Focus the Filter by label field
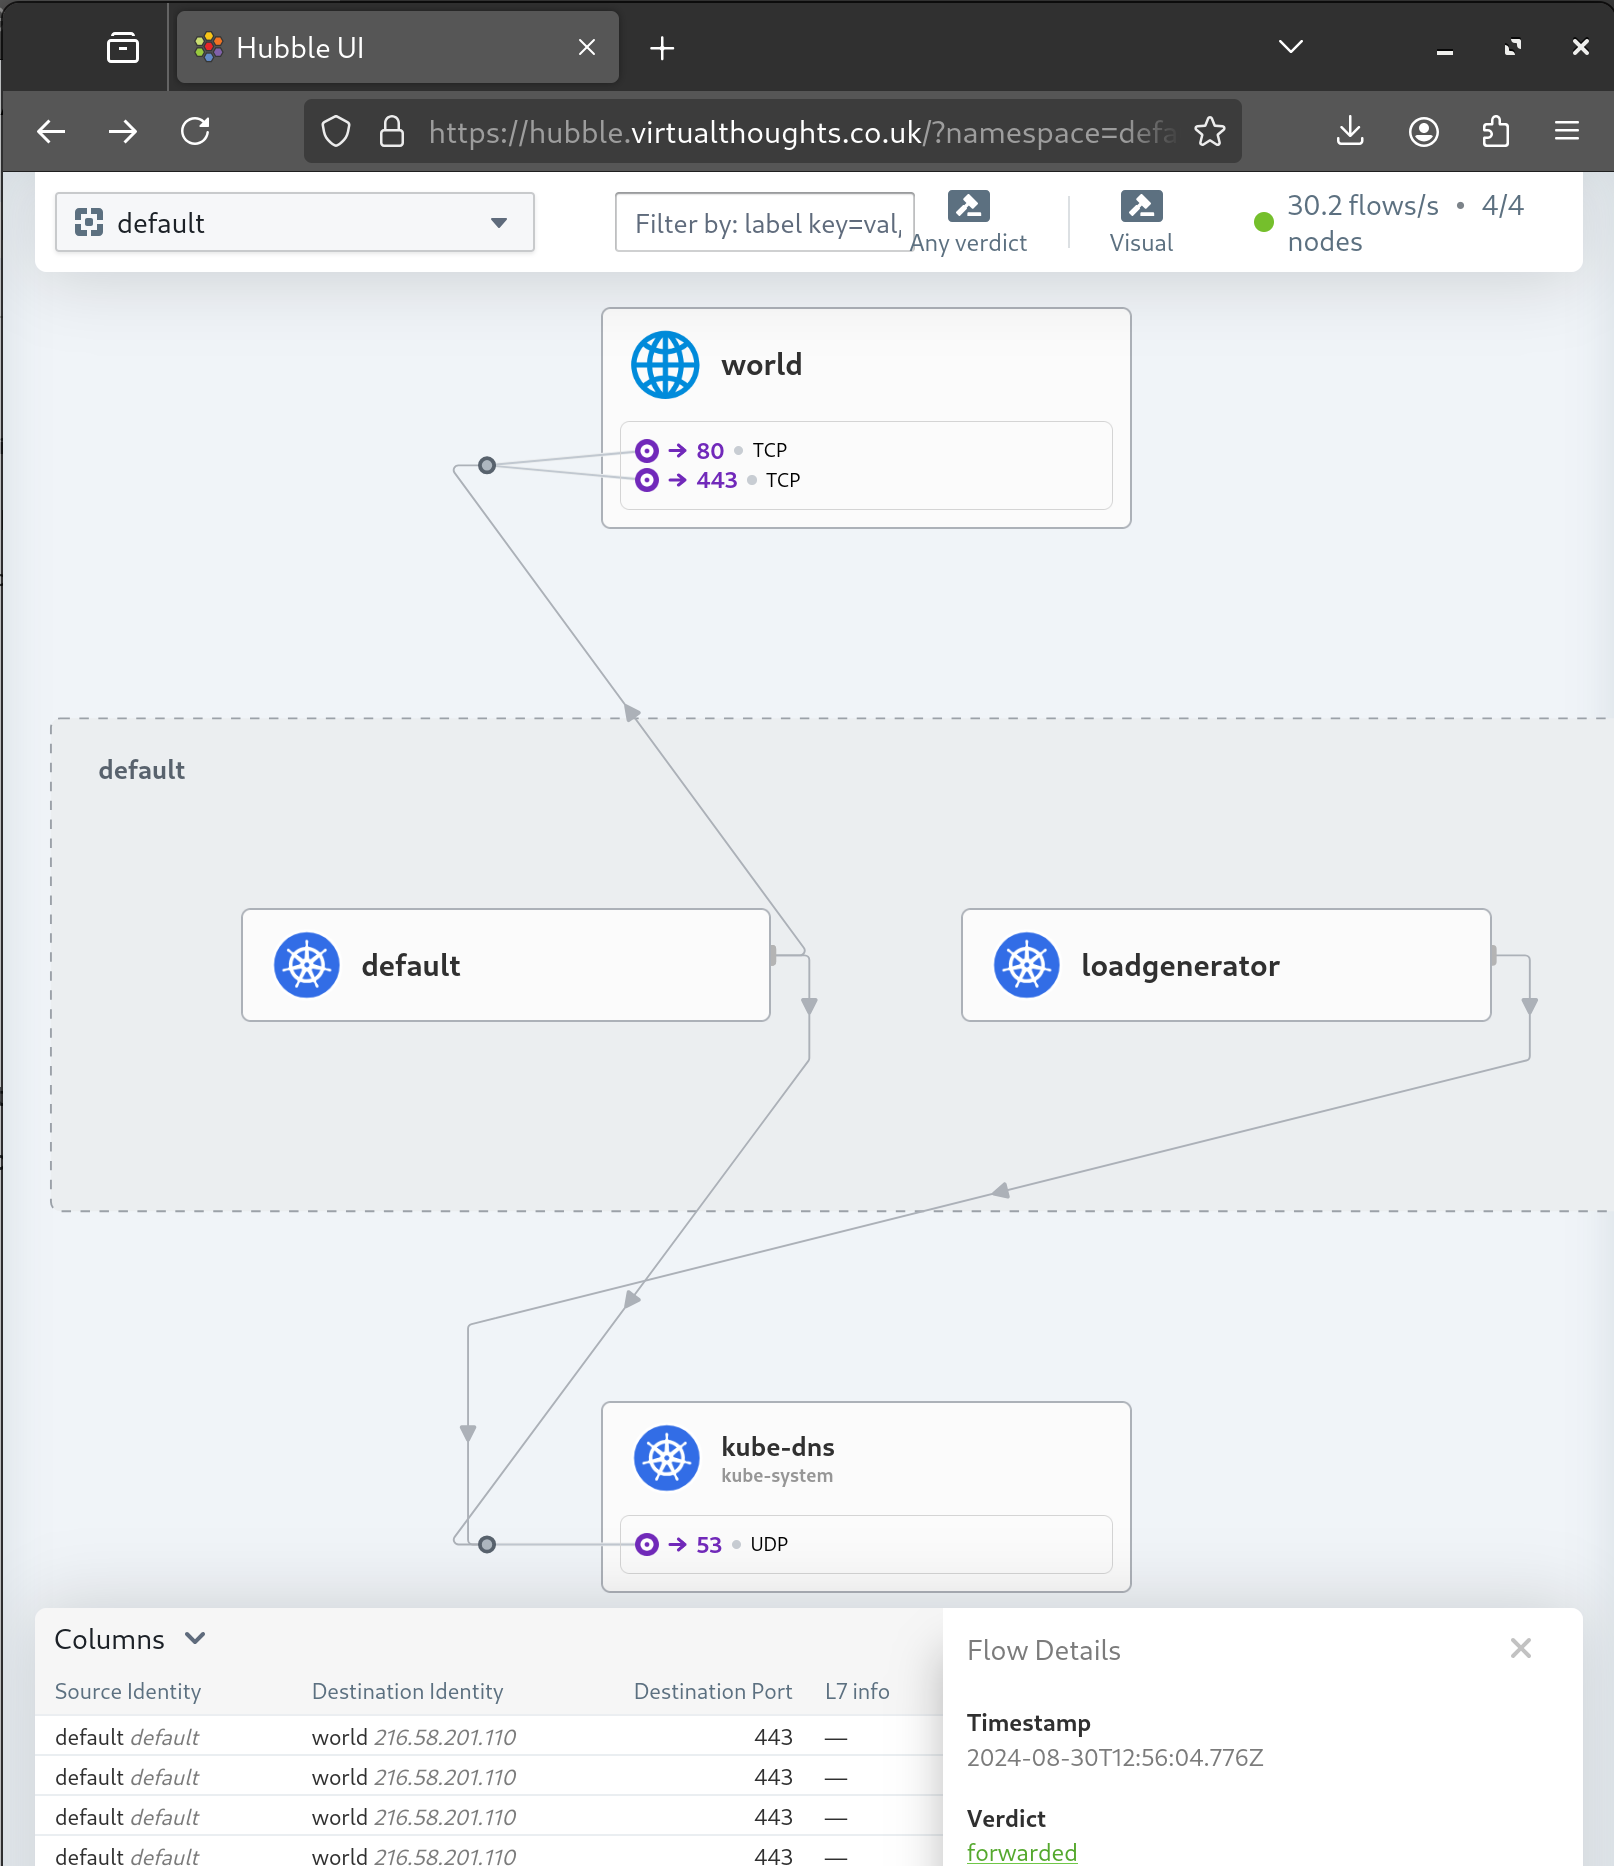The width and height of the screenshot is (1614, 1866). click(765, 222)
